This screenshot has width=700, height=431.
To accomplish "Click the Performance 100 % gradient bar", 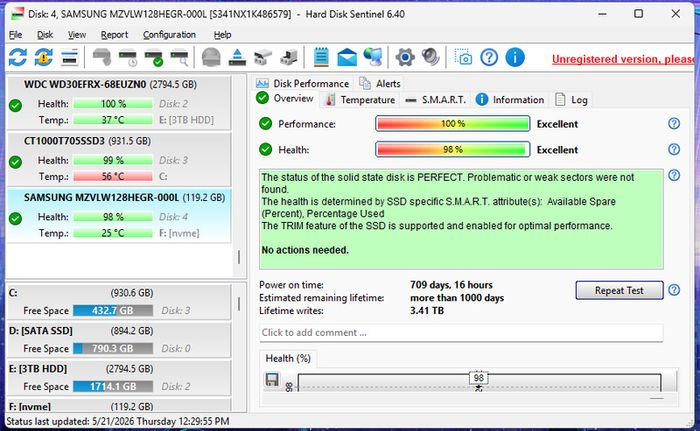I will (453, 124).
